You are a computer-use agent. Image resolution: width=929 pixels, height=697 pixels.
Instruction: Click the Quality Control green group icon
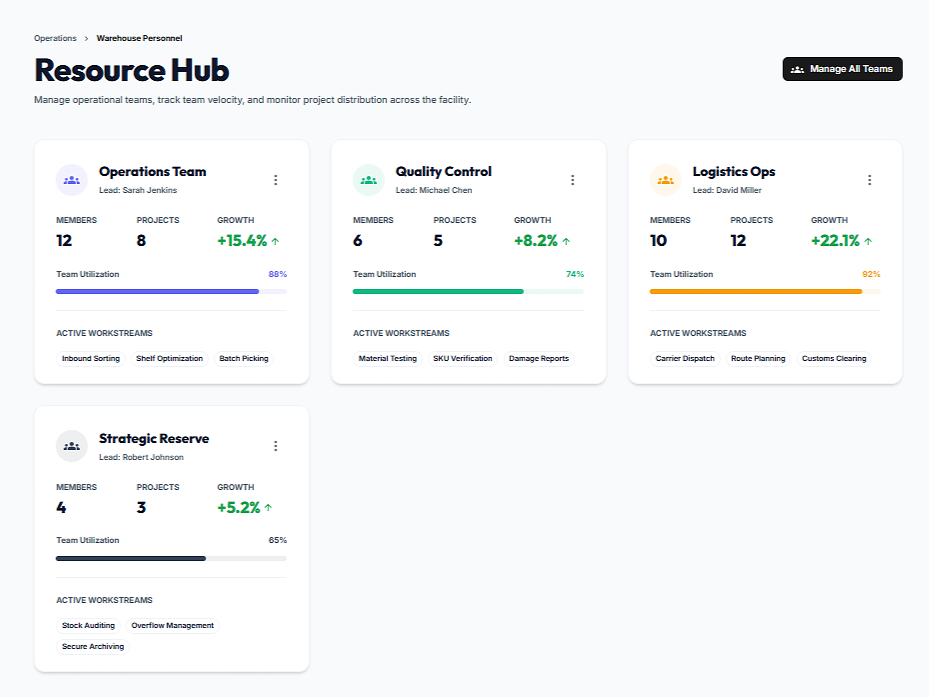click(x=368, y=180)
